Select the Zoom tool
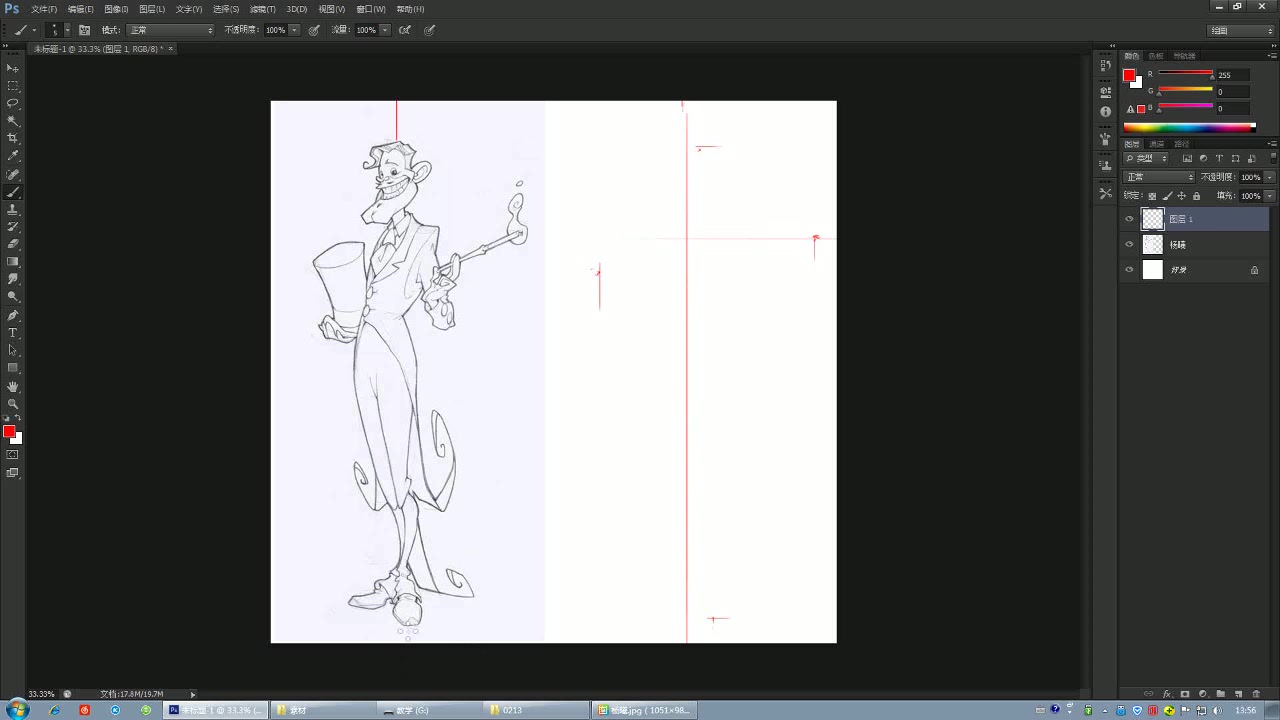This screenshot has width=1280, height=720. 13,403
